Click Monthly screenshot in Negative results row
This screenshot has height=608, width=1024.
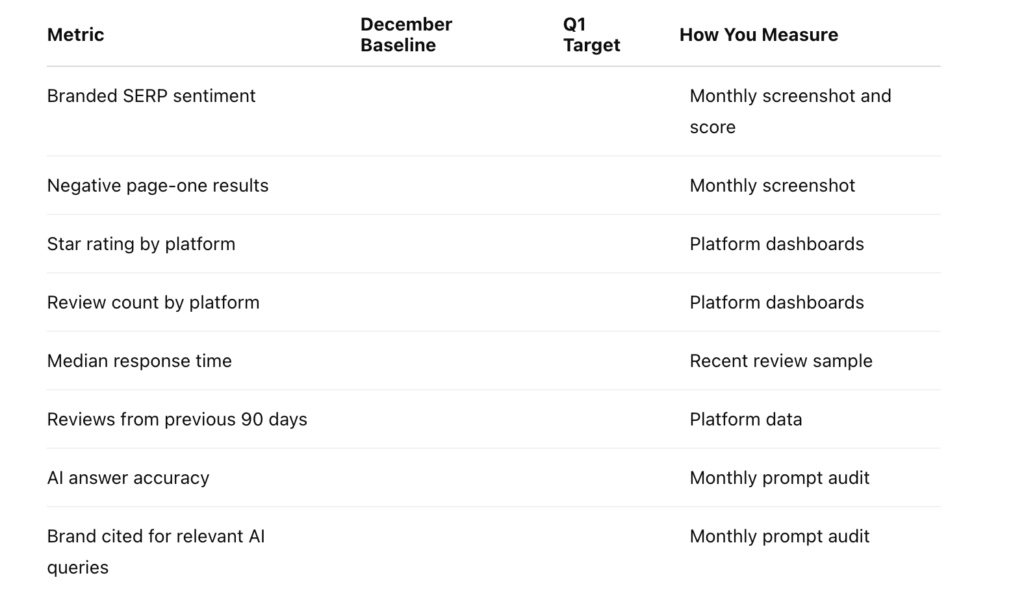click(x=772, y=185)
